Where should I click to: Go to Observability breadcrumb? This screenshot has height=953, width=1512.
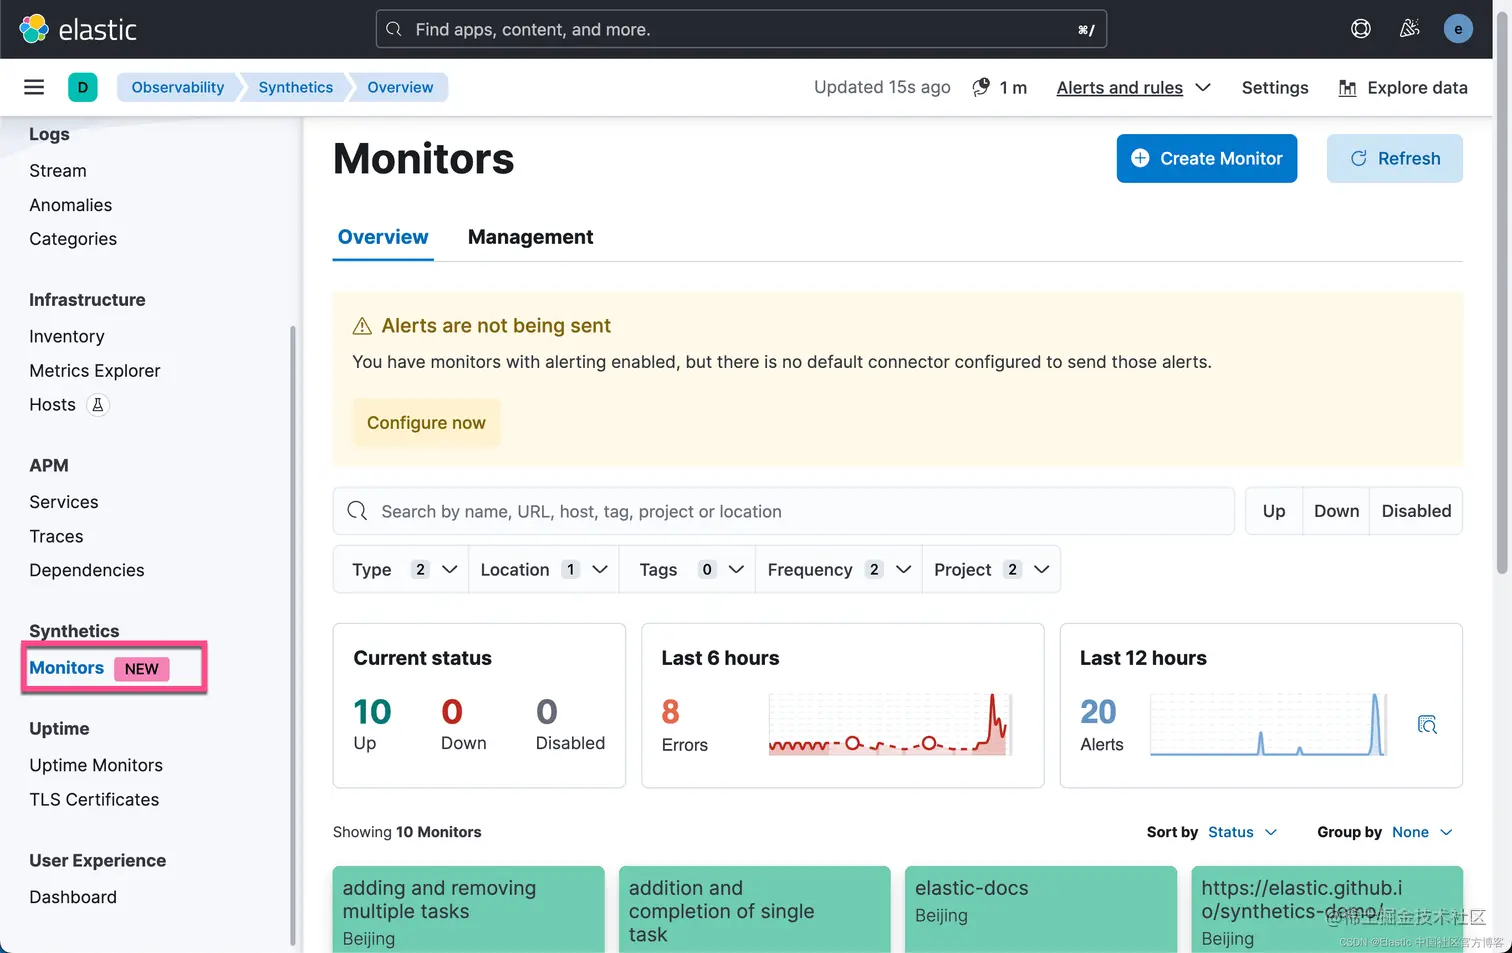click(178, 87)
